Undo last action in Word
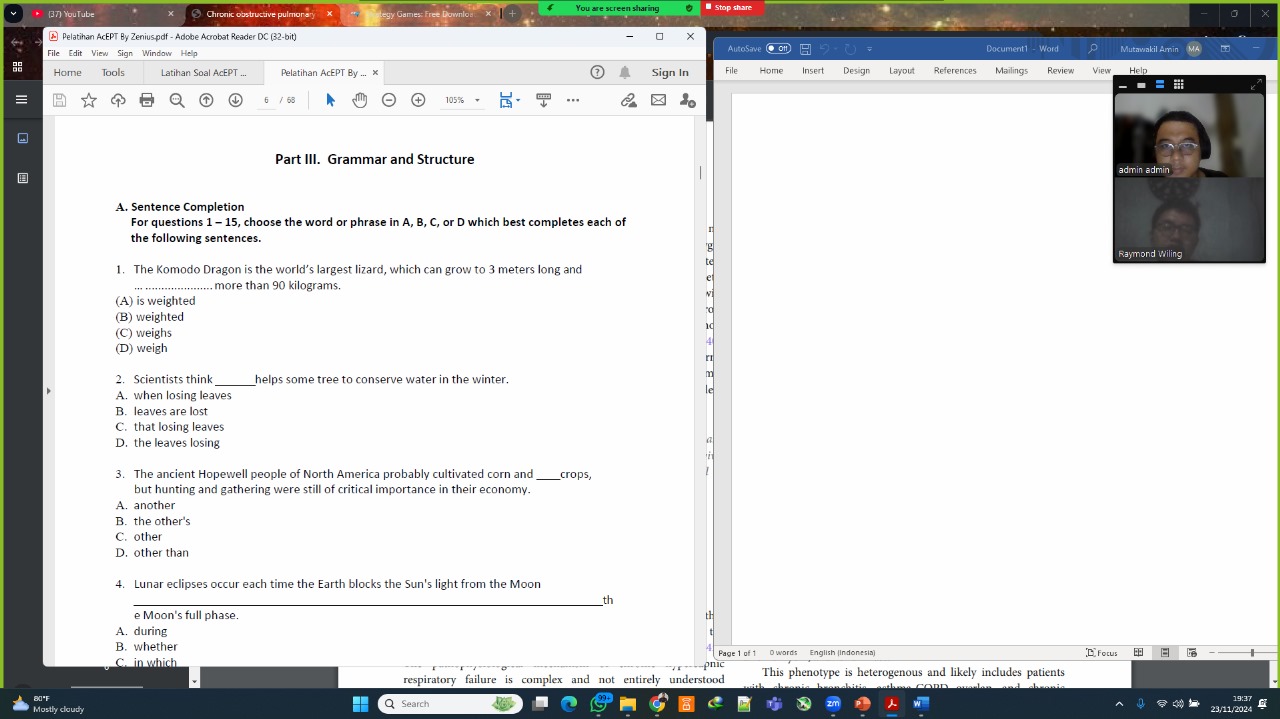 pyautogui.click(x=825, y=48)
